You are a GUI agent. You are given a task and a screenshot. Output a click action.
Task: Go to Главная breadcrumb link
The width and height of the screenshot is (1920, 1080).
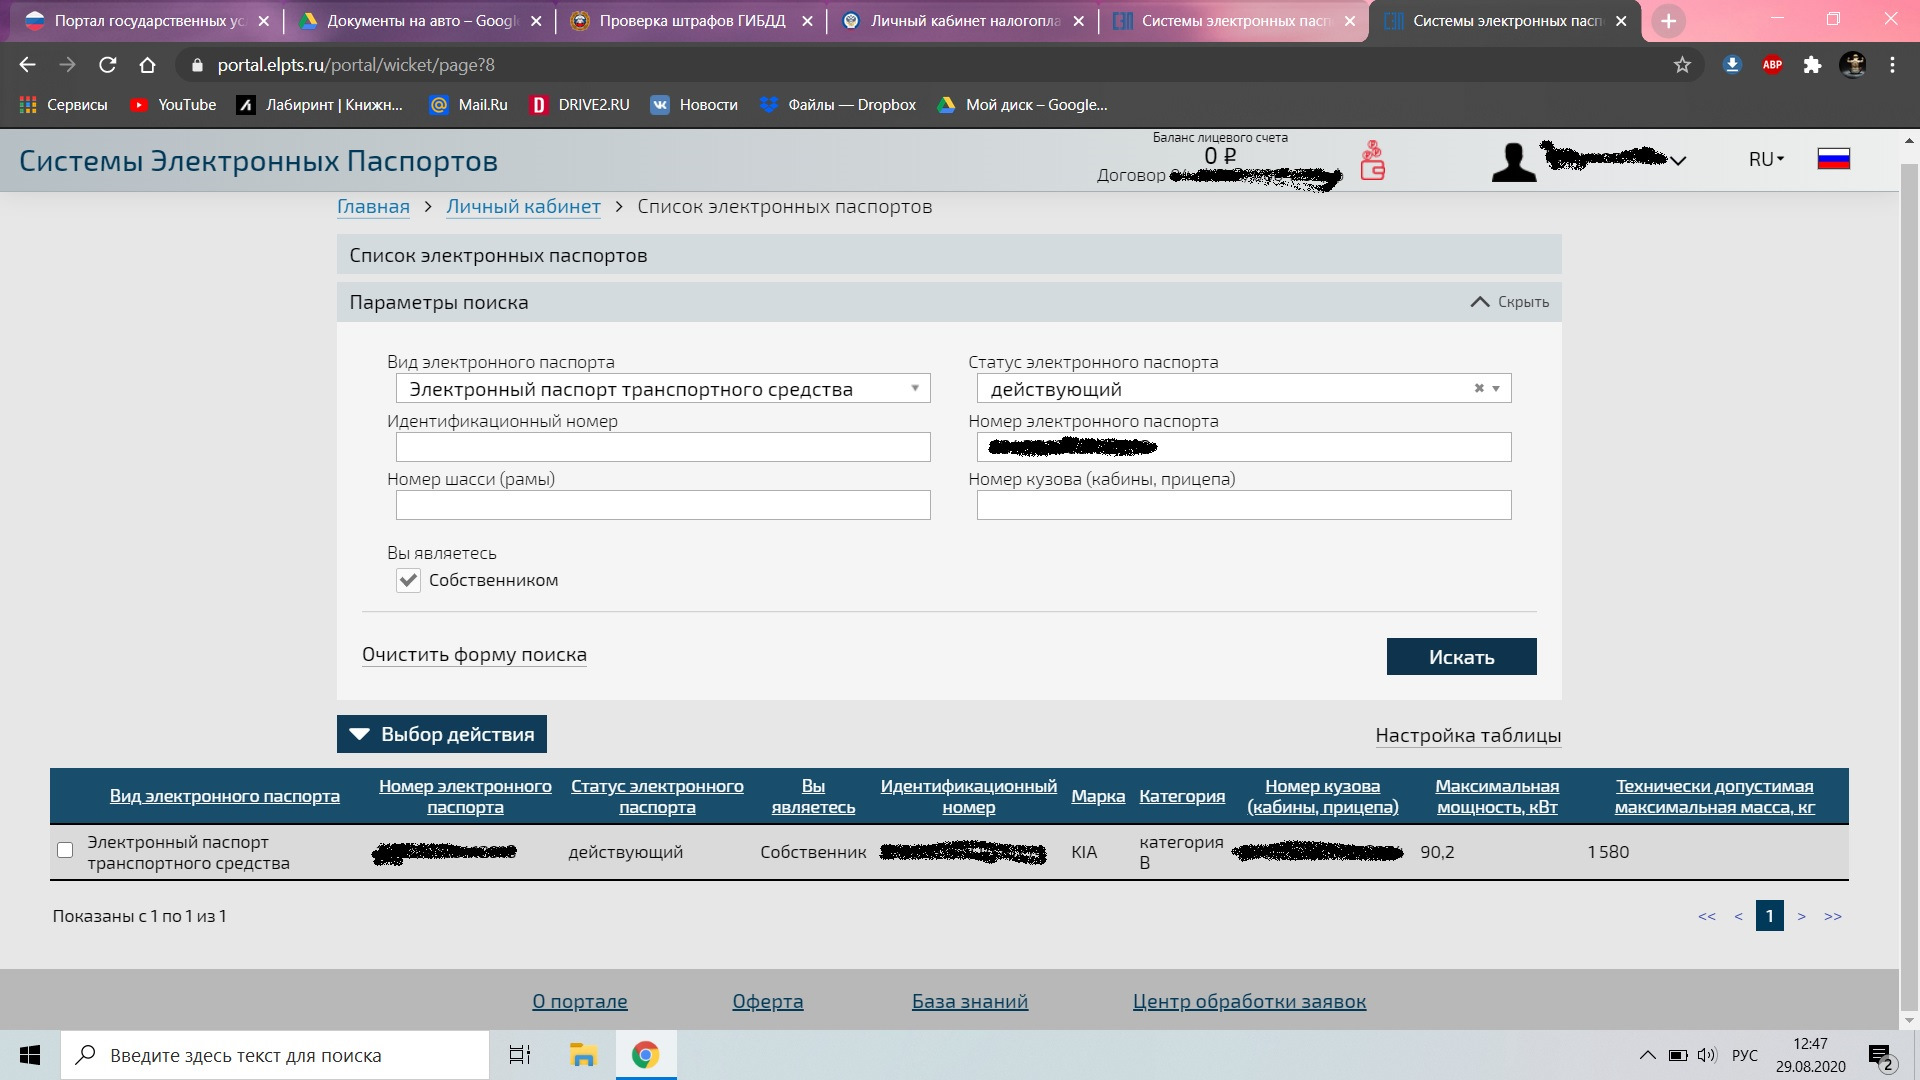pos(373,207)
